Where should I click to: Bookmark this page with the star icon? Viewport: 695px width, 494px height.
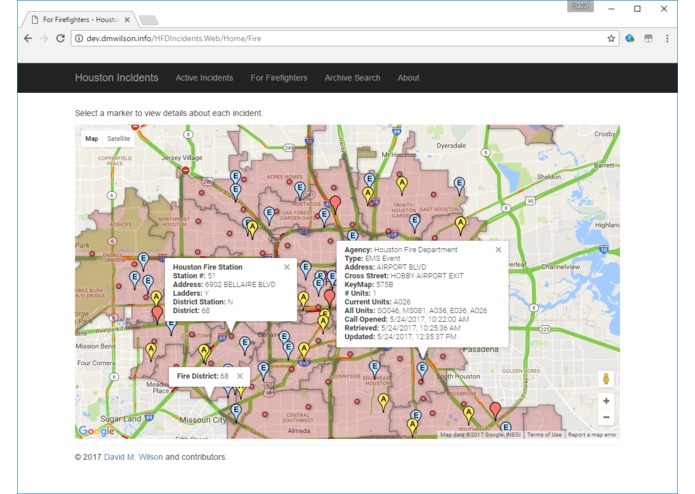coord(611,39)
